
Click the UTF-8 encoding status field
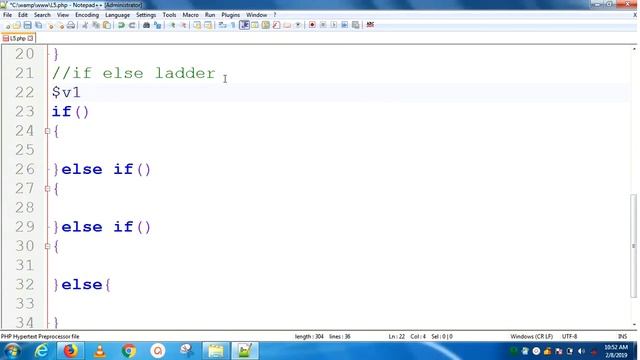coord(569,336)
